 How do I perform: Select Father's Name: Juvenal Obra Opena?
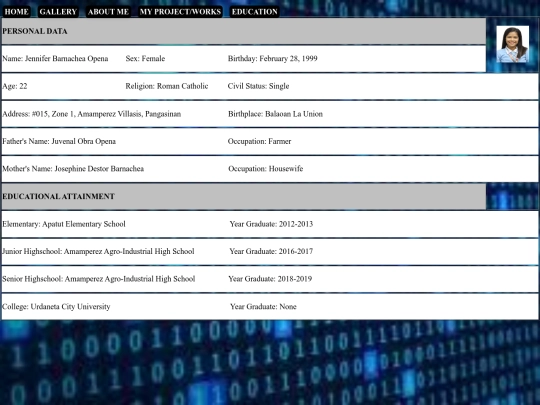[59, 141]
